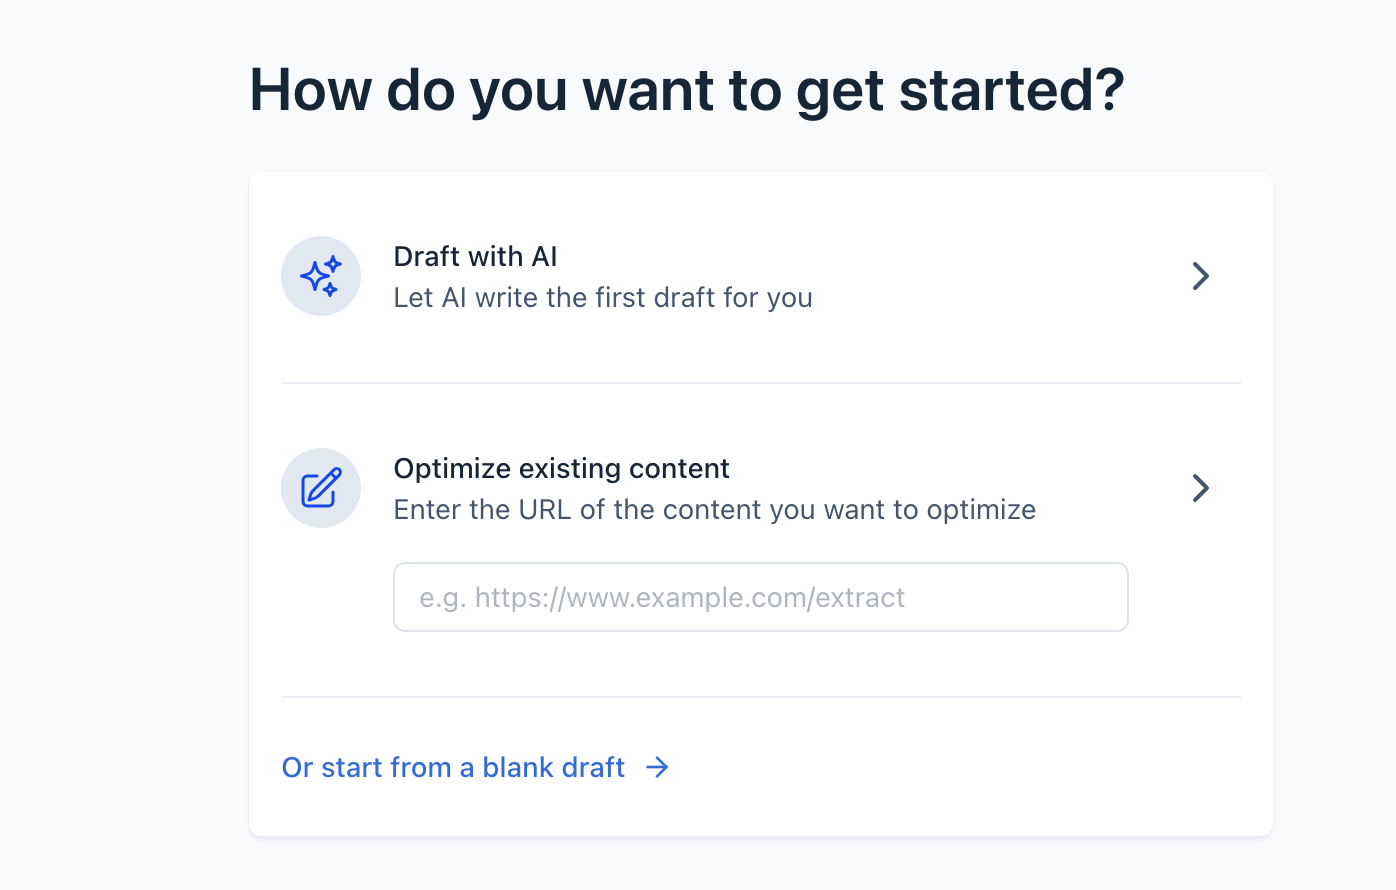Follow the 'Or start from a blank draft' link
The height and width of the screenshot is (890, 1396).
pyautogui.click(x=453, y=767)
